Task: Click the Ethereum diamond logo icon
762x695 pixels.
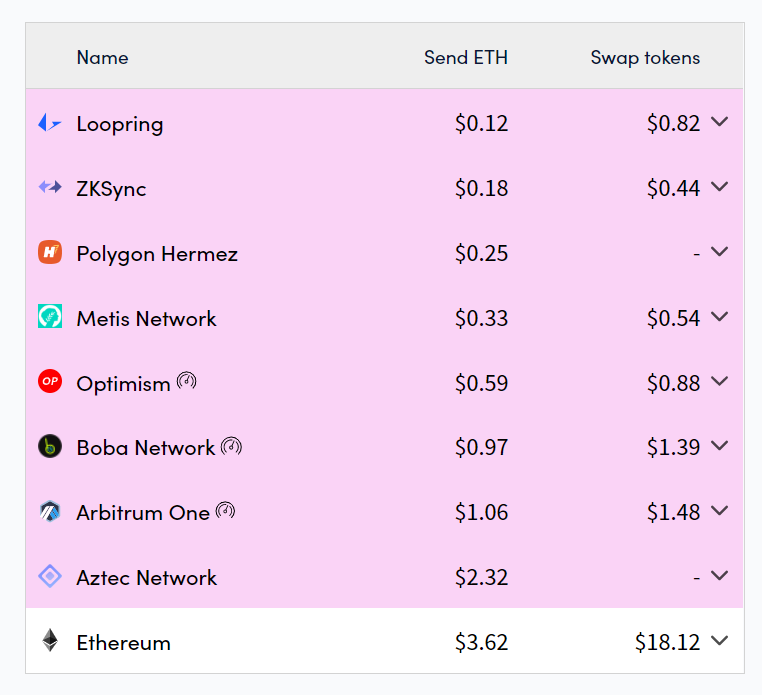Action: coord(50,641)
